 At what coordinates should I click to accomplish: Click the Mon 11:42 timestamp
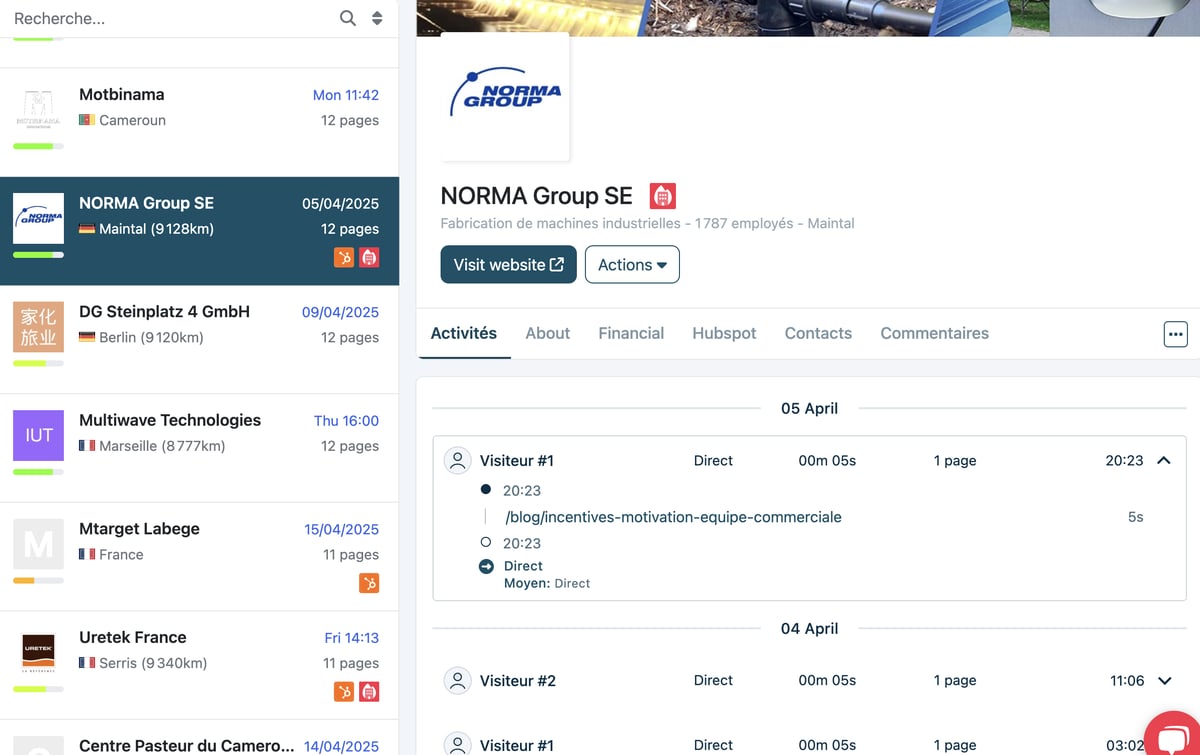pos(346,95)
